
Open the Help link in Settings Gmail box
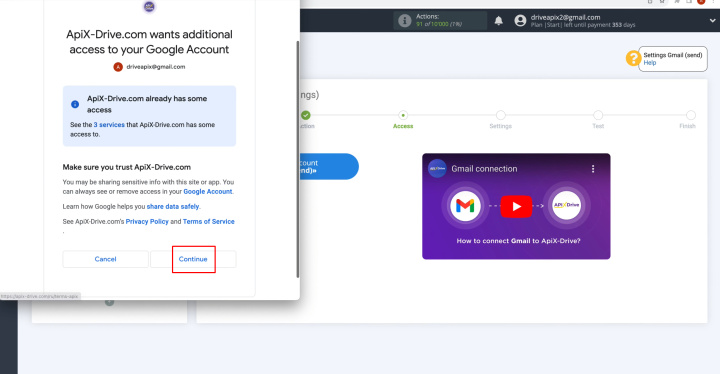pos(650,63)
